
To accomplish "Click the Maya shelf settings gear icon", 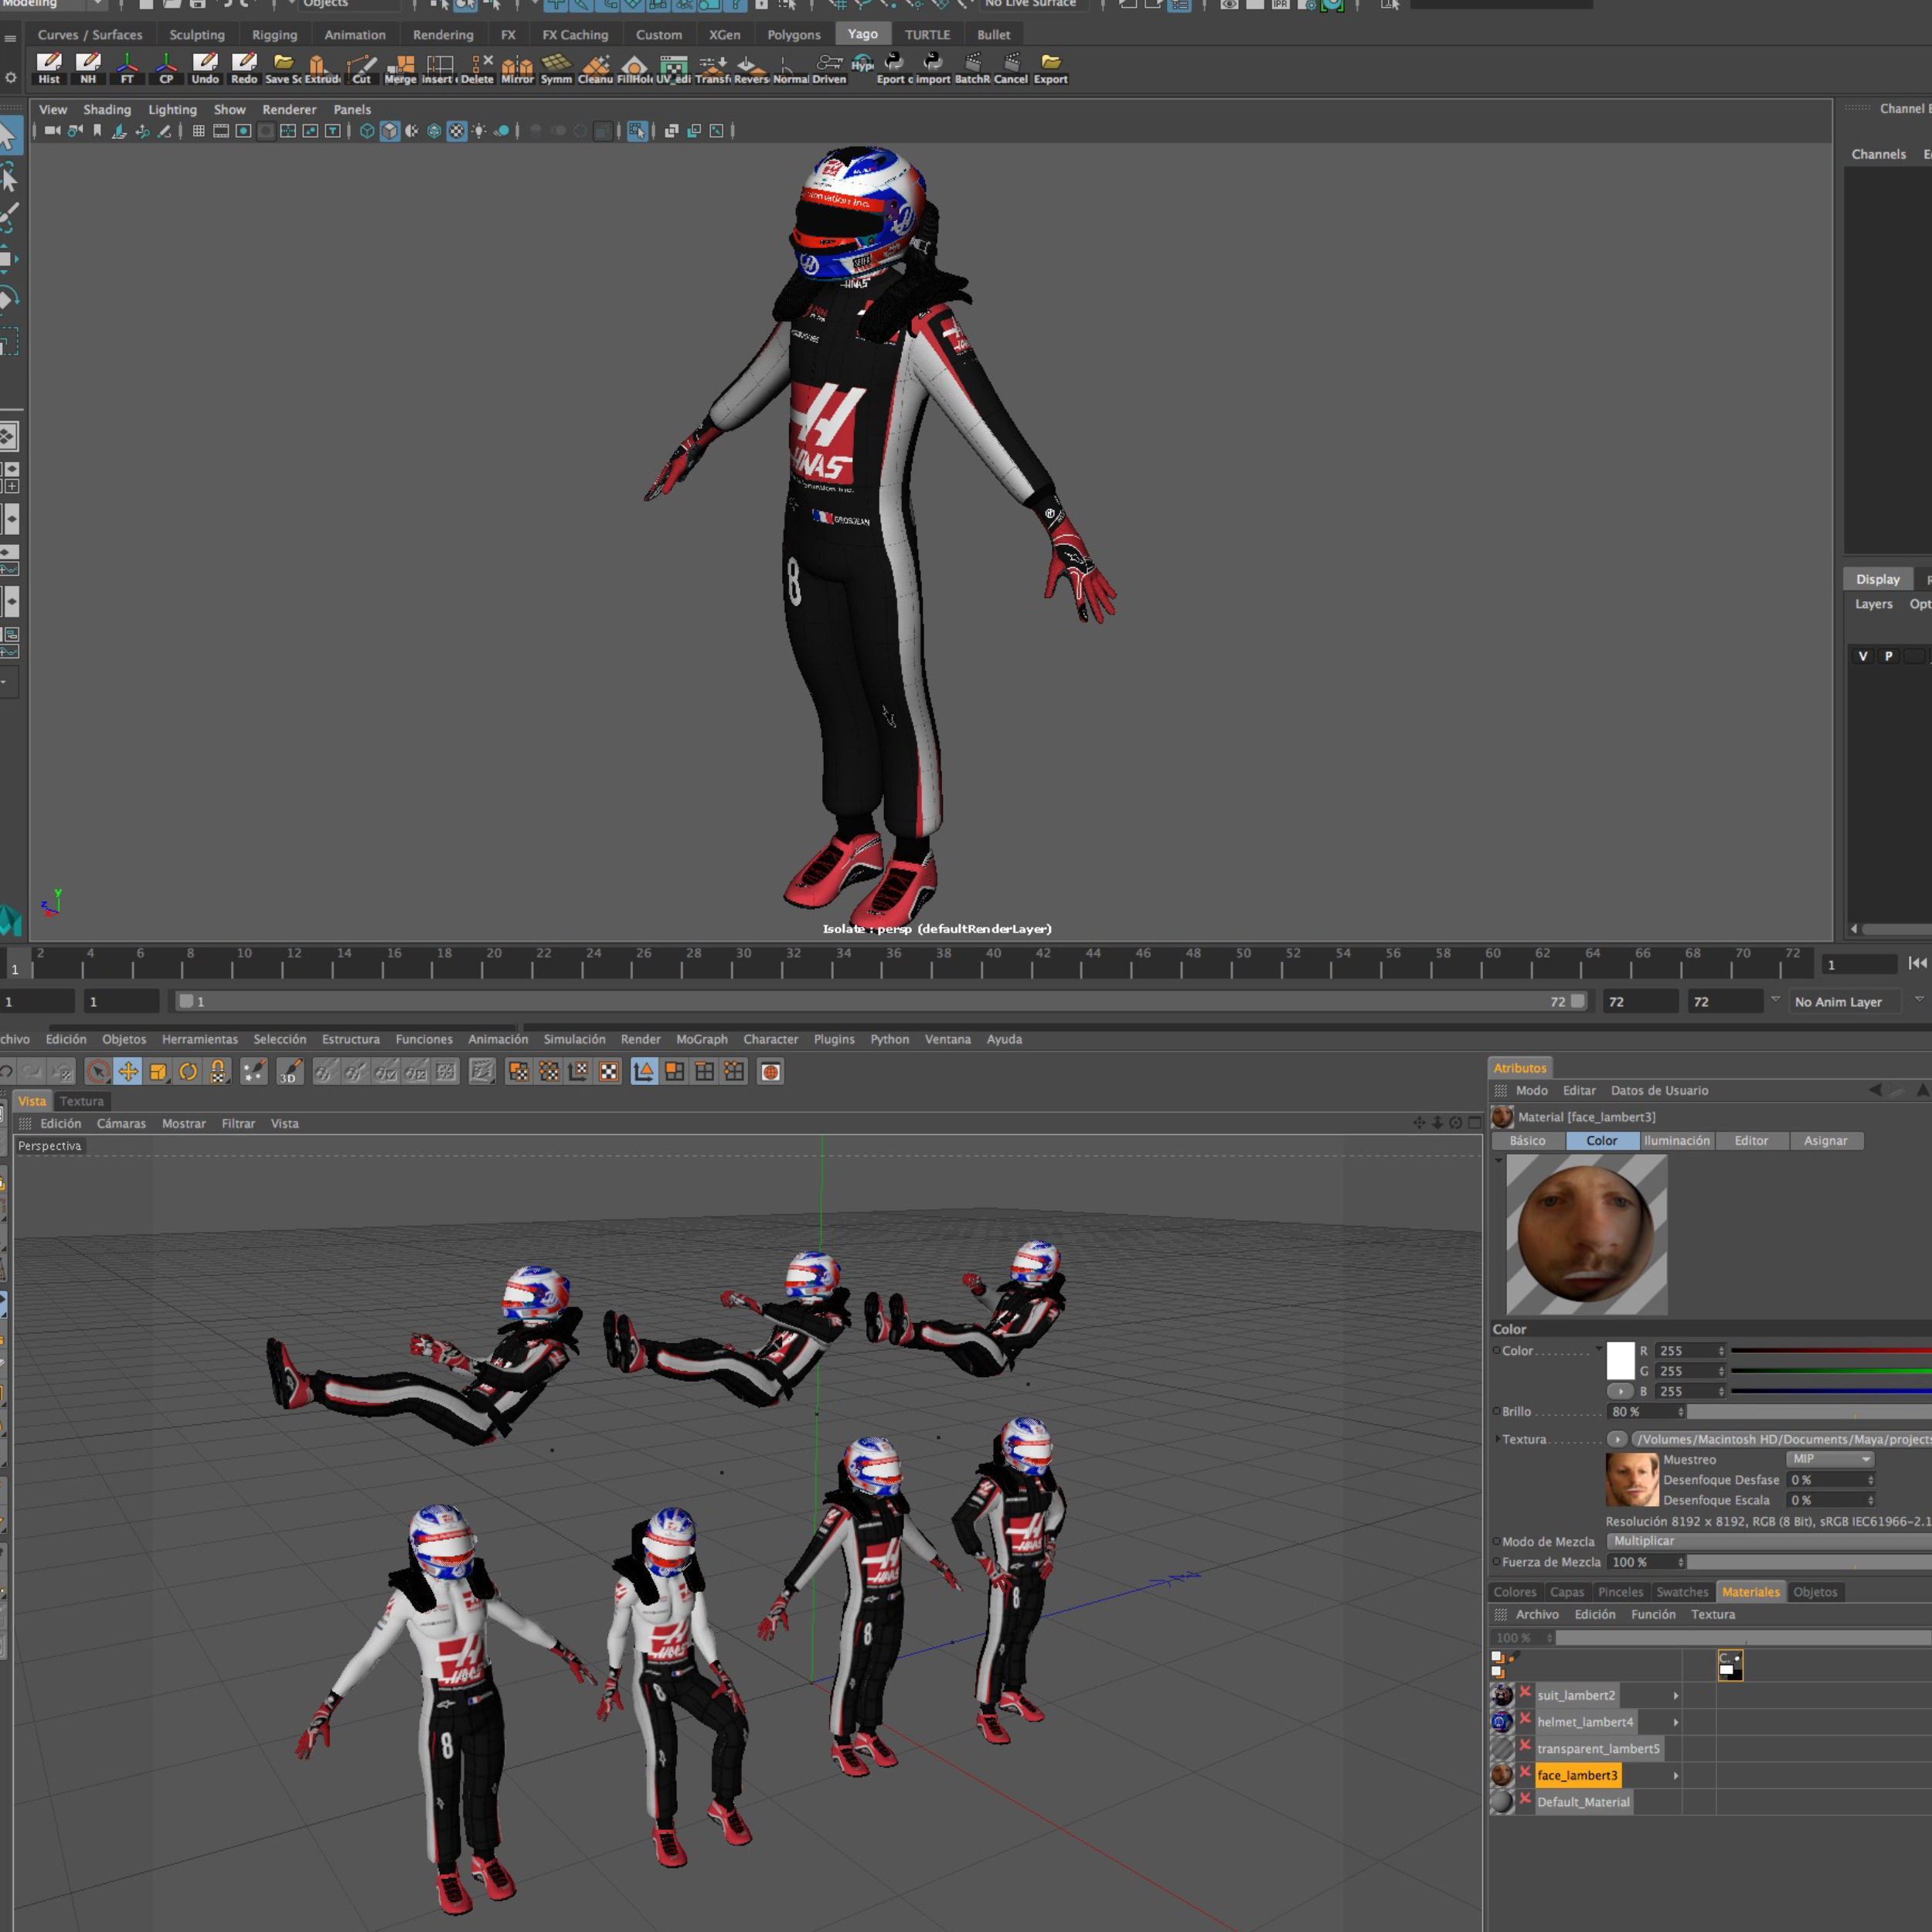I will [11, 77].
